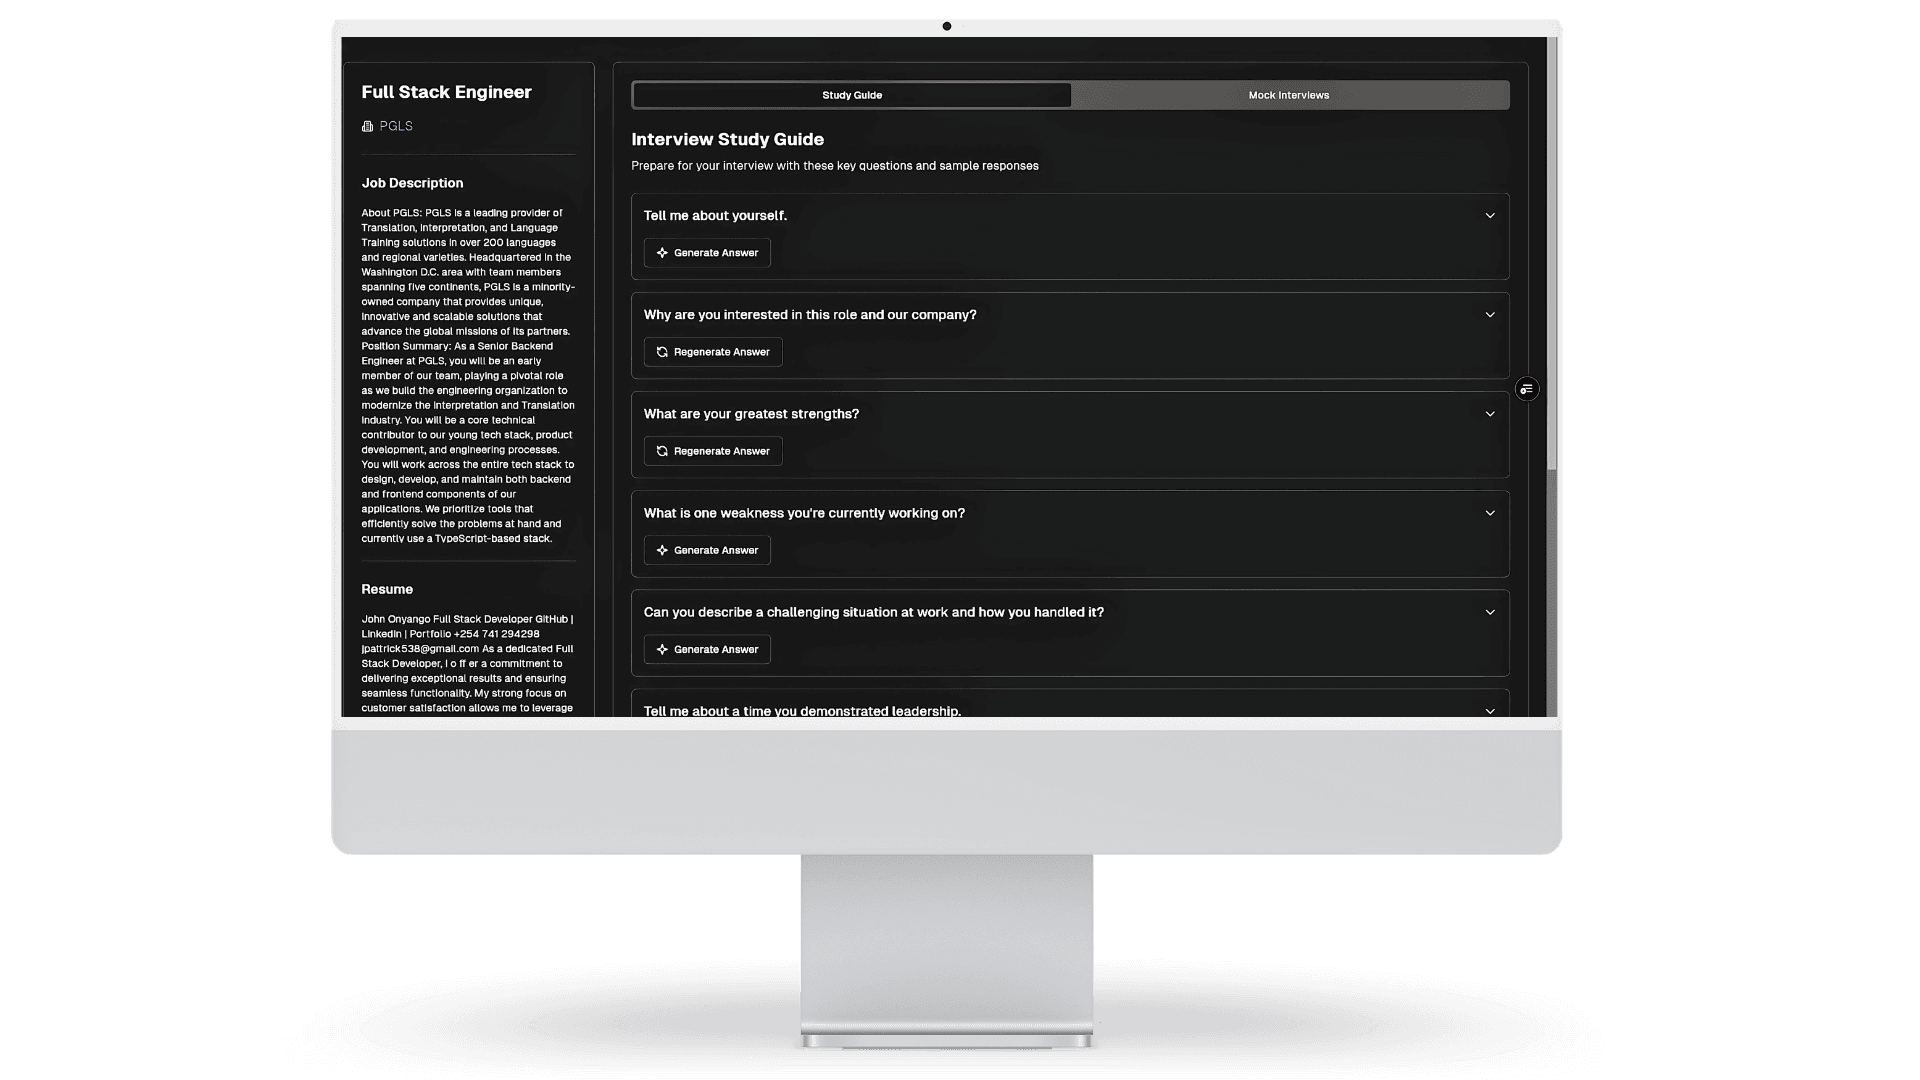The height and width of the screenshot is (1080, 1920).
Task: Expand the weakness question chevron
Action: (x=1489, y=513)
